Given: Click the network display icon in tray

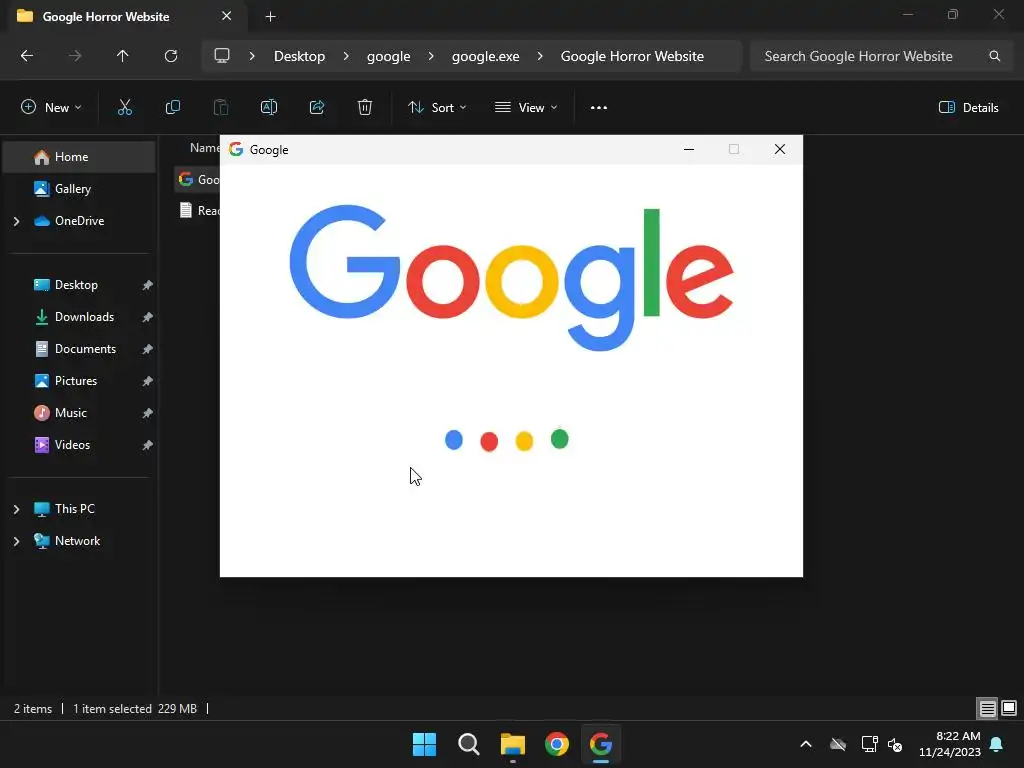Looking at the screenshot, I should pyautogui.click(x=869, y=744).
